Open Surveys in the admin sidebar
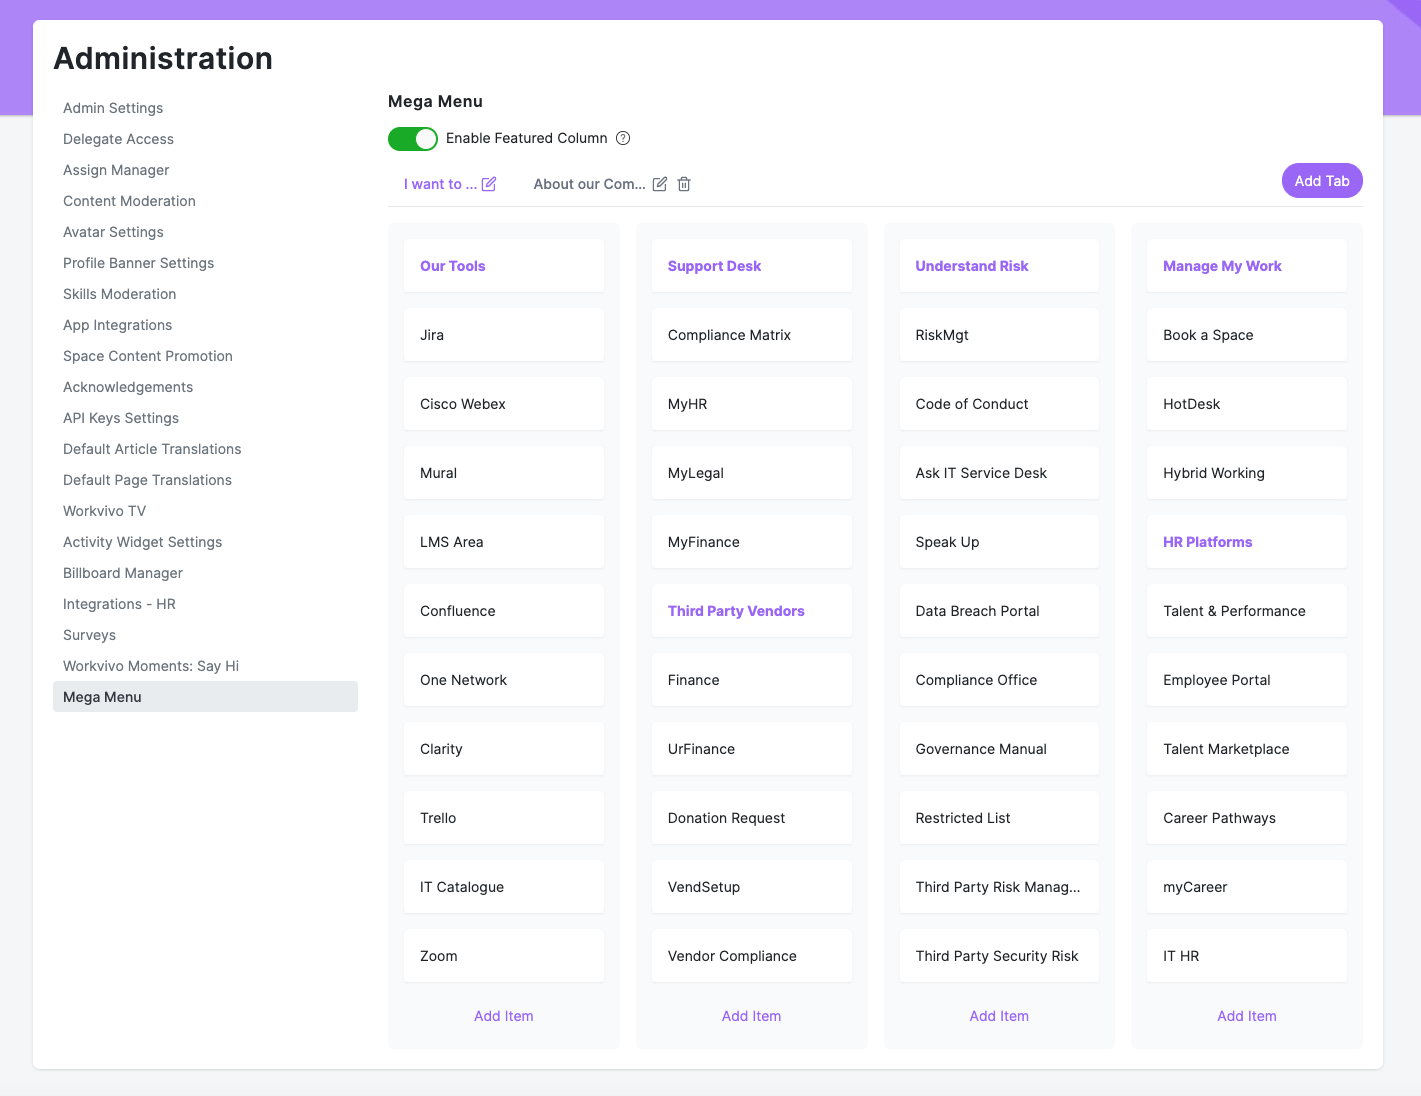Viewport: 1421px width, 1096px height. (x=89, y=634)
